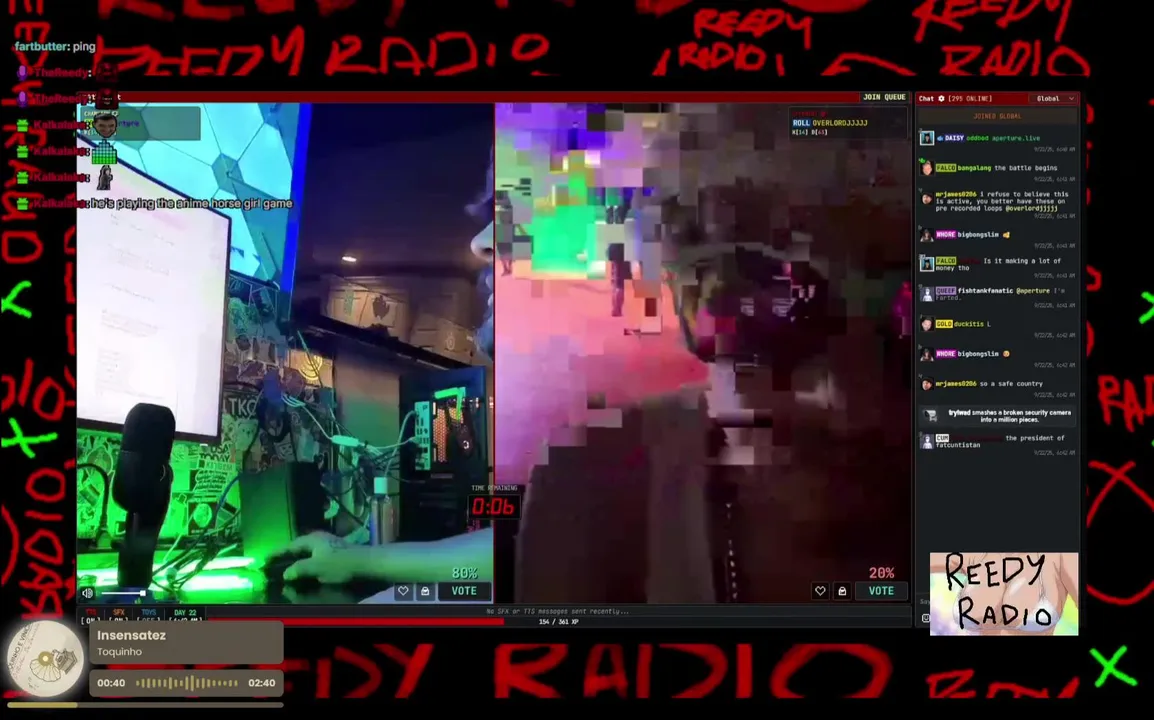This screenshot has width=1154, height=720.
Task: Click the Insensatez song title
Action: click(x=131, y=635)
